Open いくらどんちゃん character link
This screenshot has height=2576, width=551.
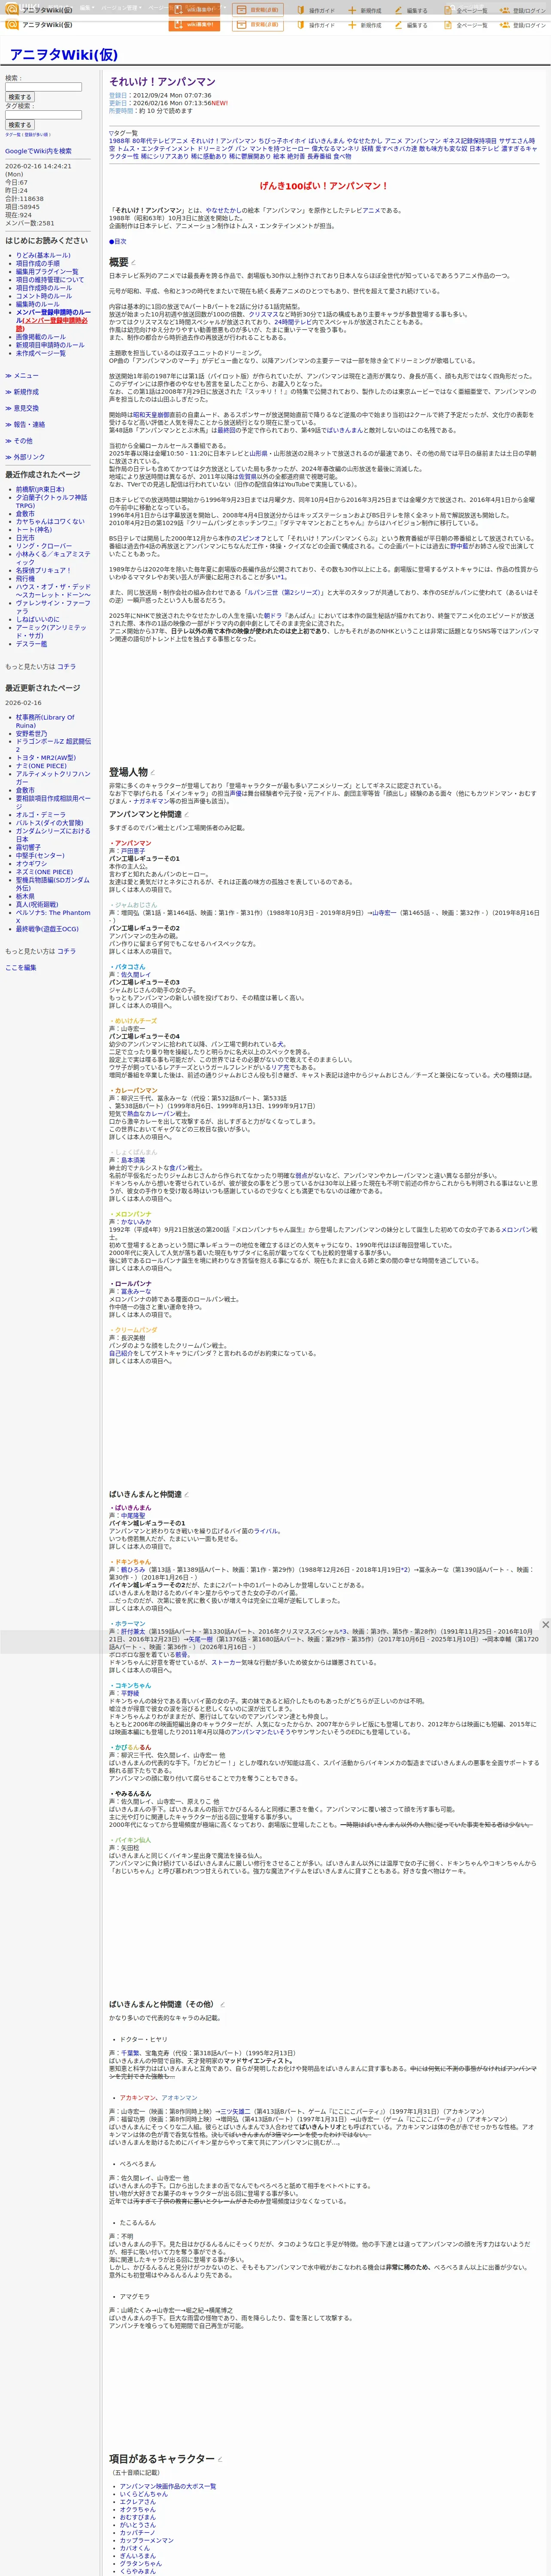pos(144,2494)
